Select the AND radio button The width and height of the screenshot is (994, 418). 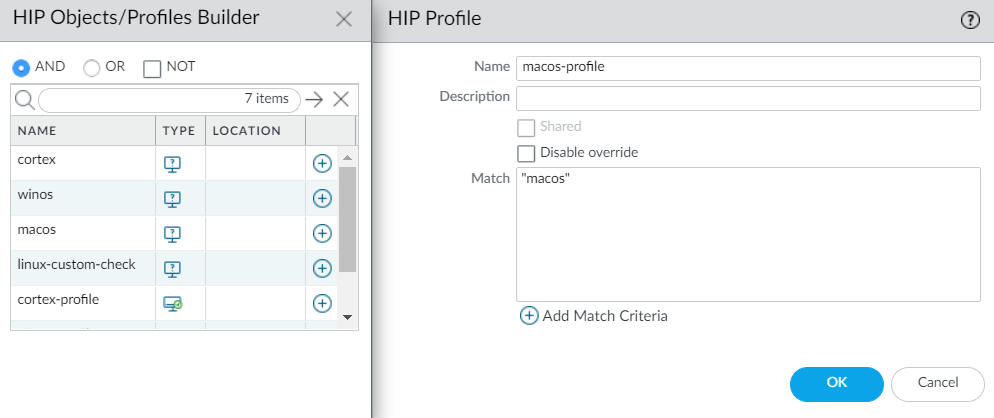point(21,68)
